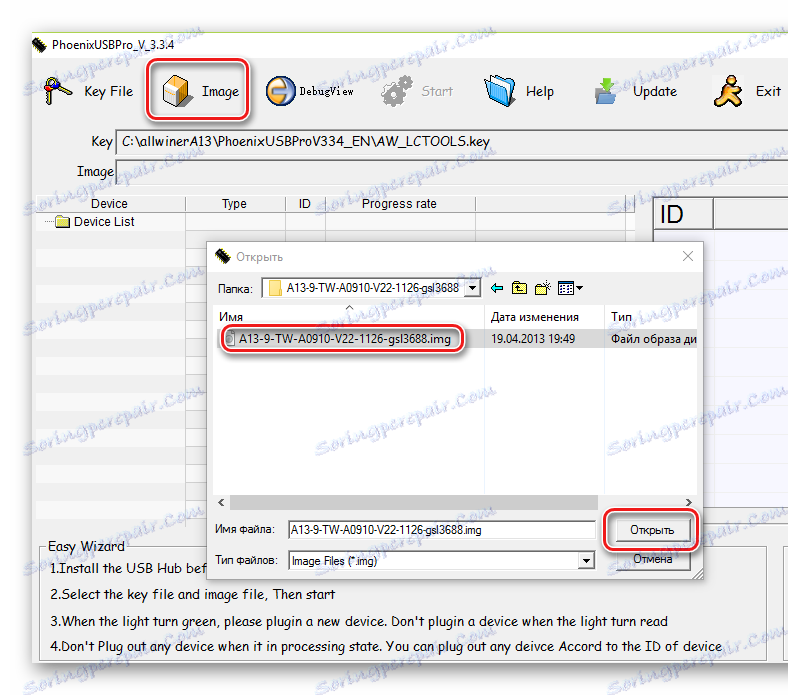Click the file type text Файл образа ди
The height and width of the screenshot is (695, 788).
653,339
